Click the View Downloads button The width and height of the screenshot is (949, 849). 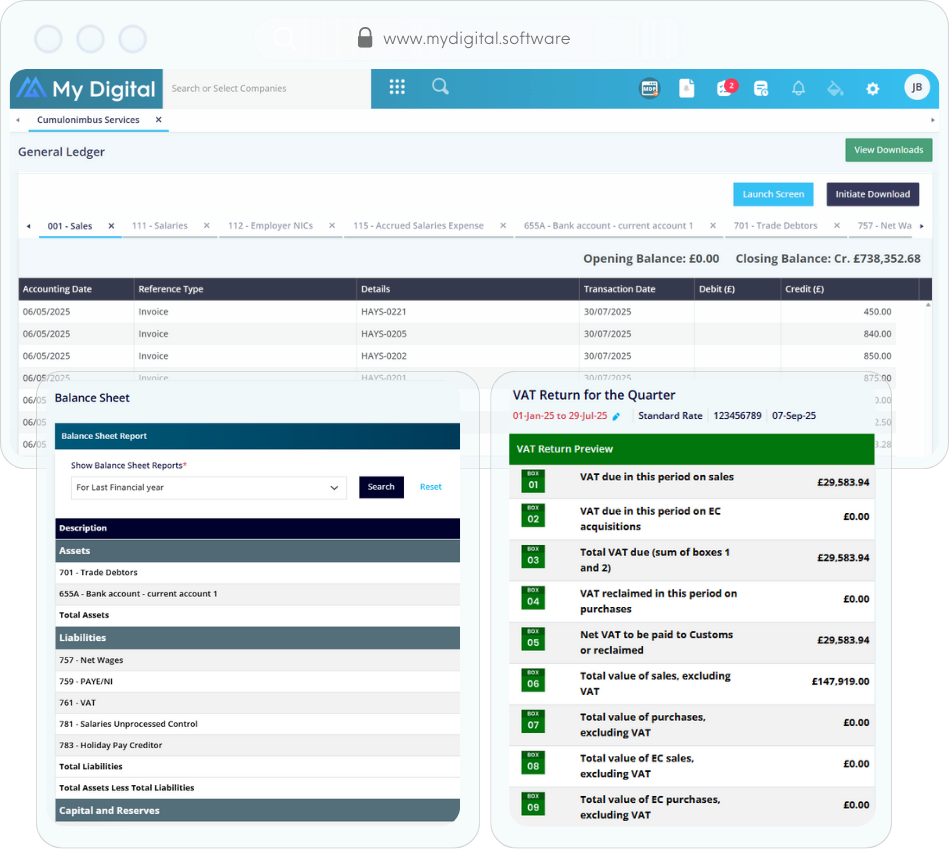tap(888, 150)
